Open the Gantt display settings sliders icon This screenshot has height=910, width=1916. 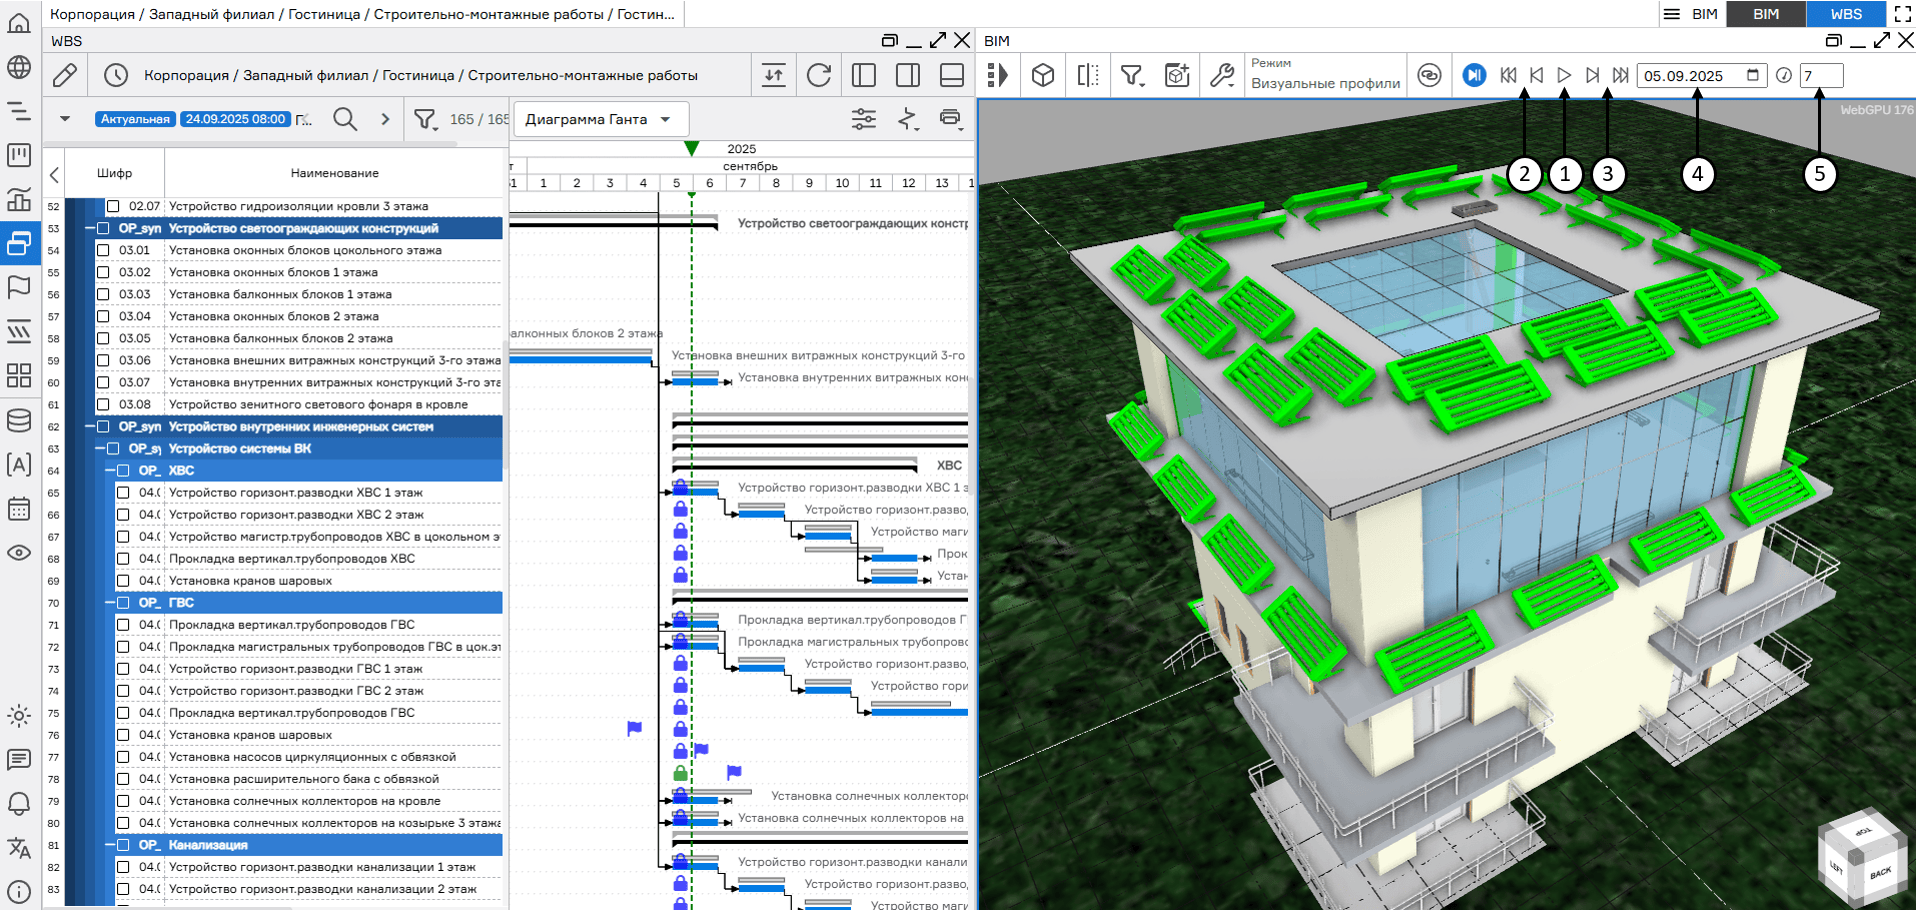pos(863,119)
